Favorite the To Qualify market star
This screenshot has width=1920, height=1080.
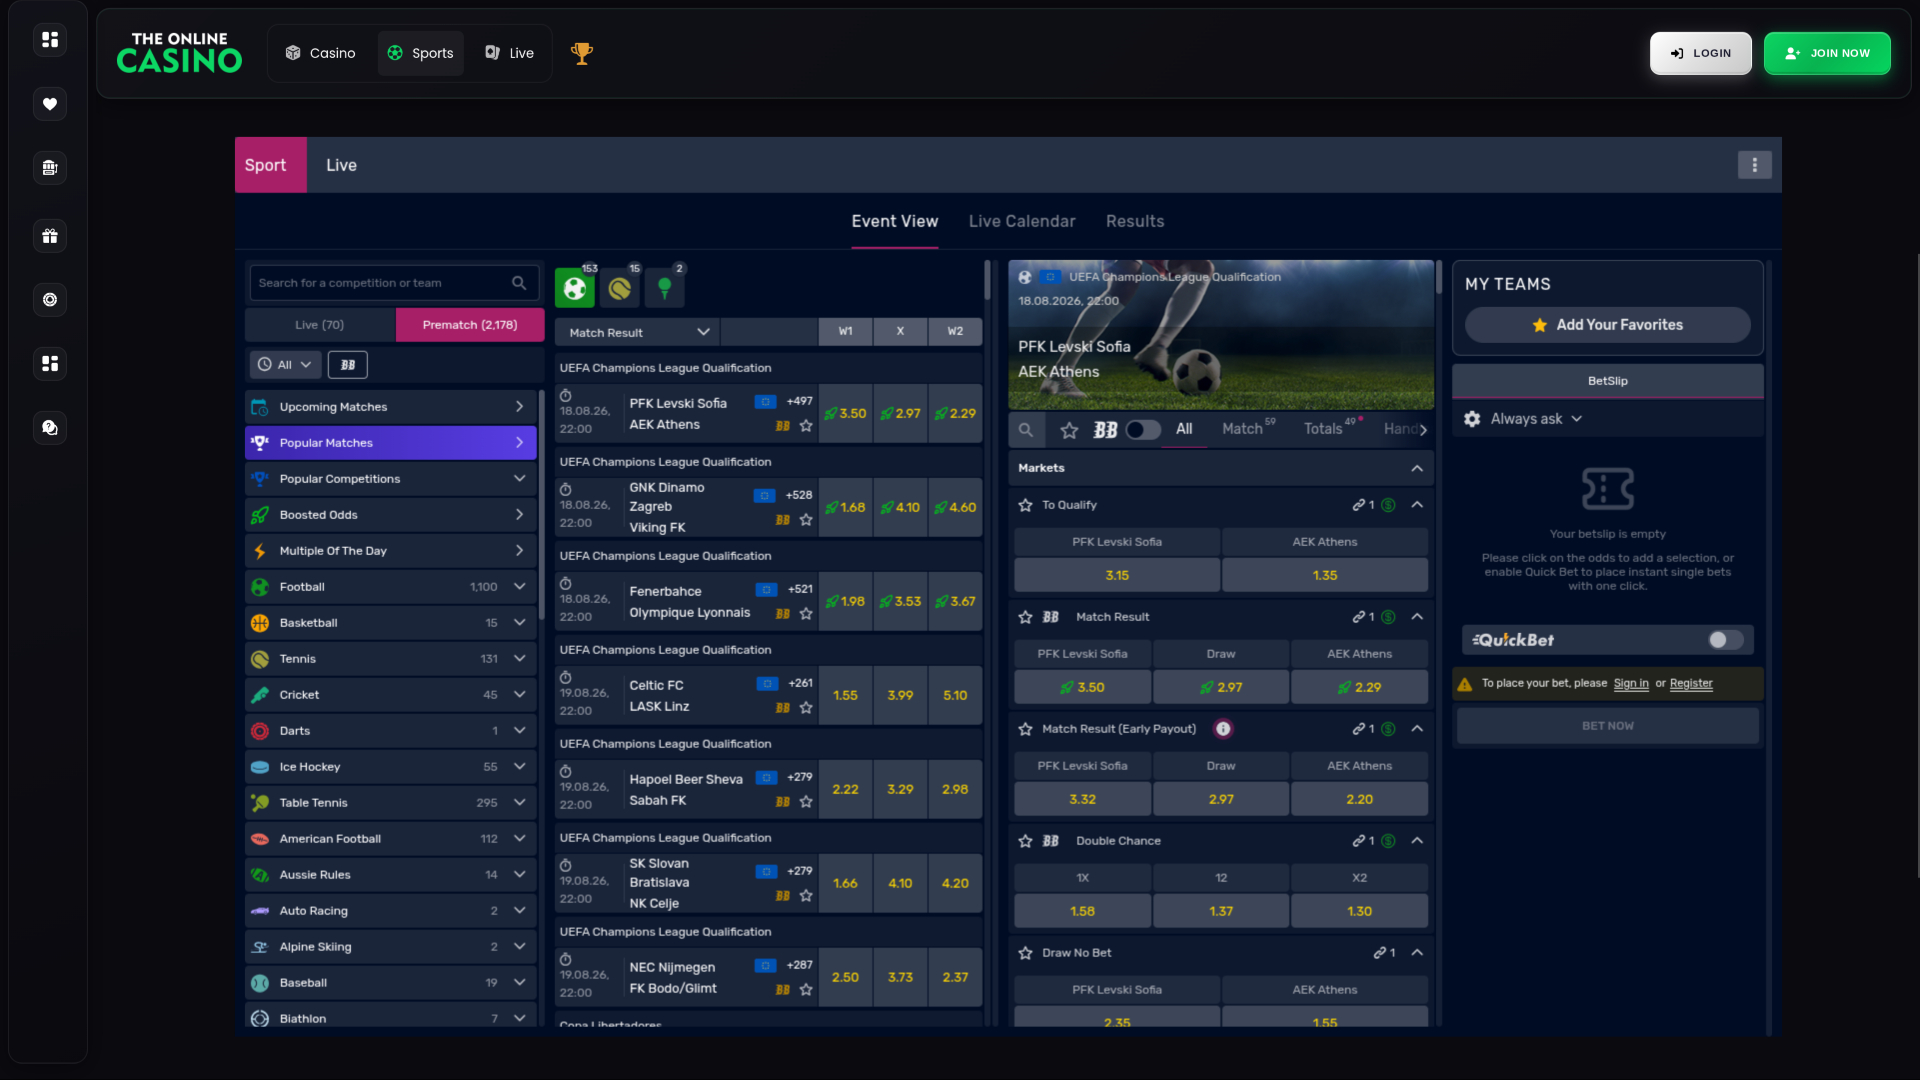[1025, 505]
